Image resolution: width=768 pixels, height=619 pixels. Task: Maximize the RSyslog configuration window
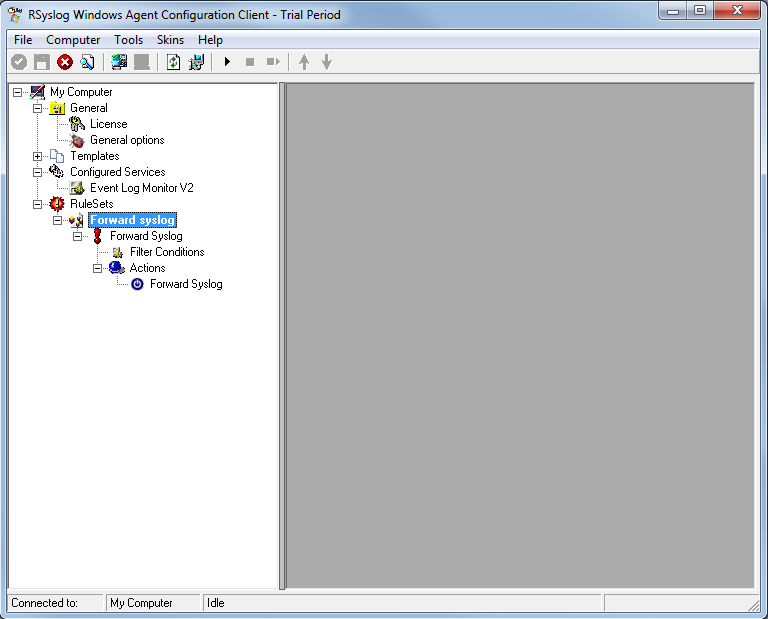coord(700,11)
